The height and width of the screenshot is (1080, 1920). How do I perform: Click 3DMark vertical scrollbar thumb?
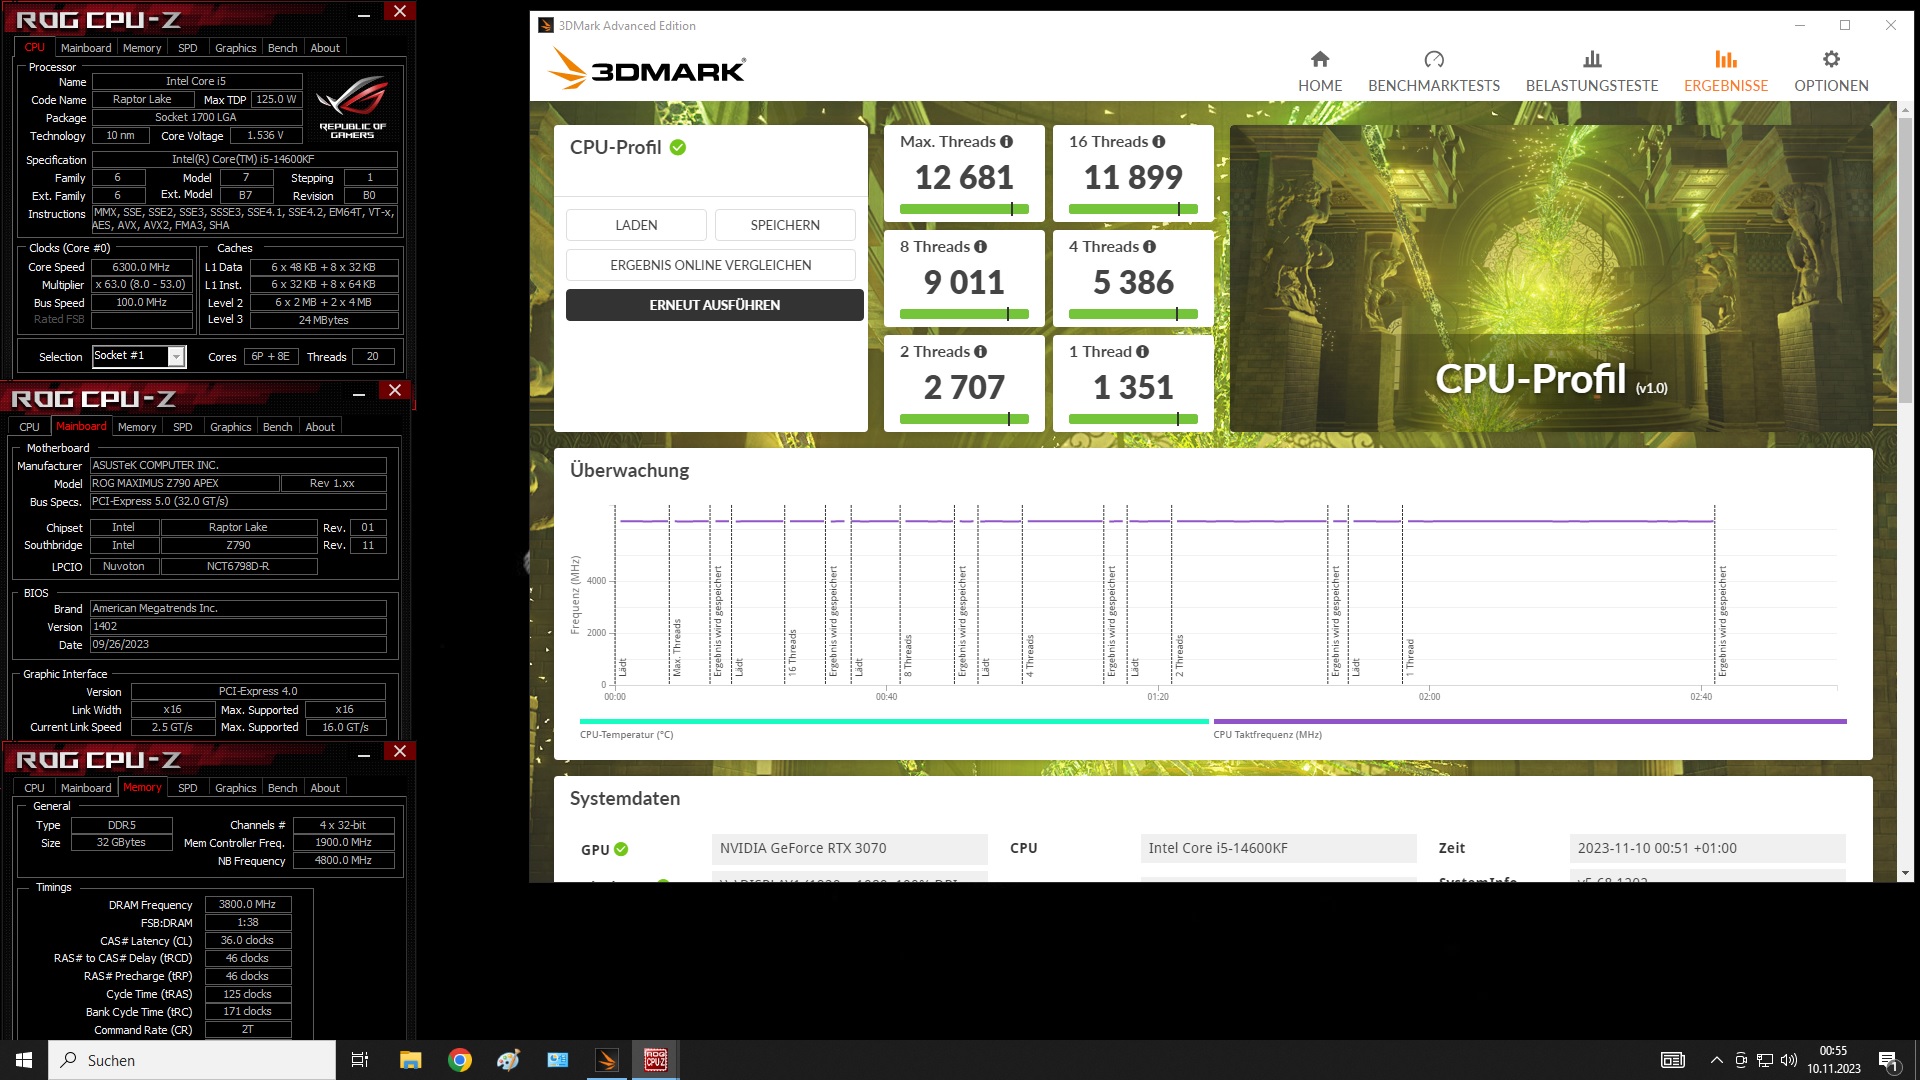[1905, 260]
